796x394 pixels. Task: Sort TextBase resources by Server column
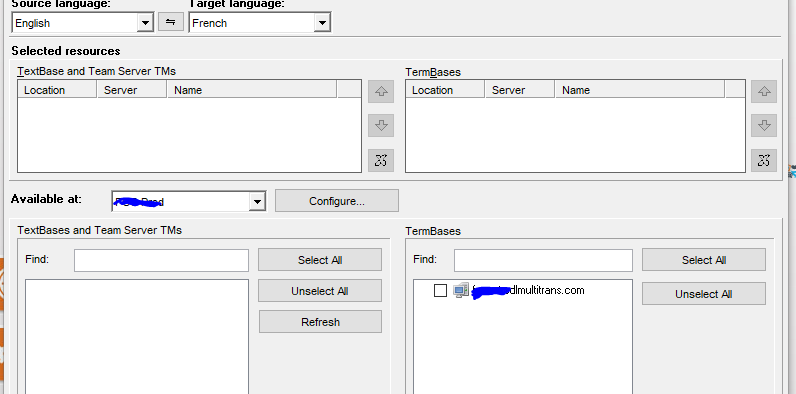point(131,90)
